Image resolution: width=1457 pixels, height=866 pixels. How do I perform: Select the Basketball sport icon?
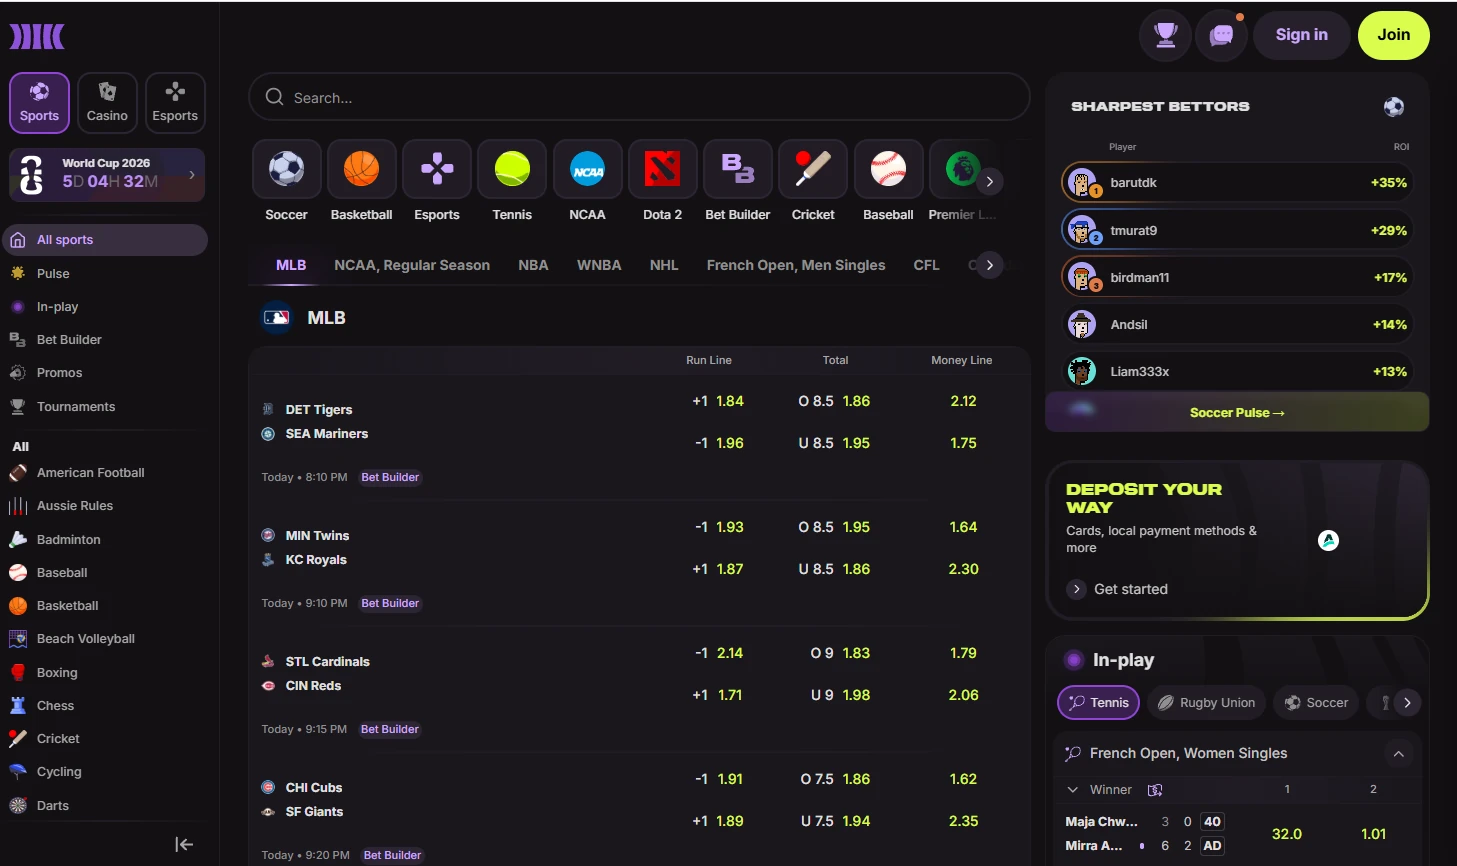(x=361, y=169)
